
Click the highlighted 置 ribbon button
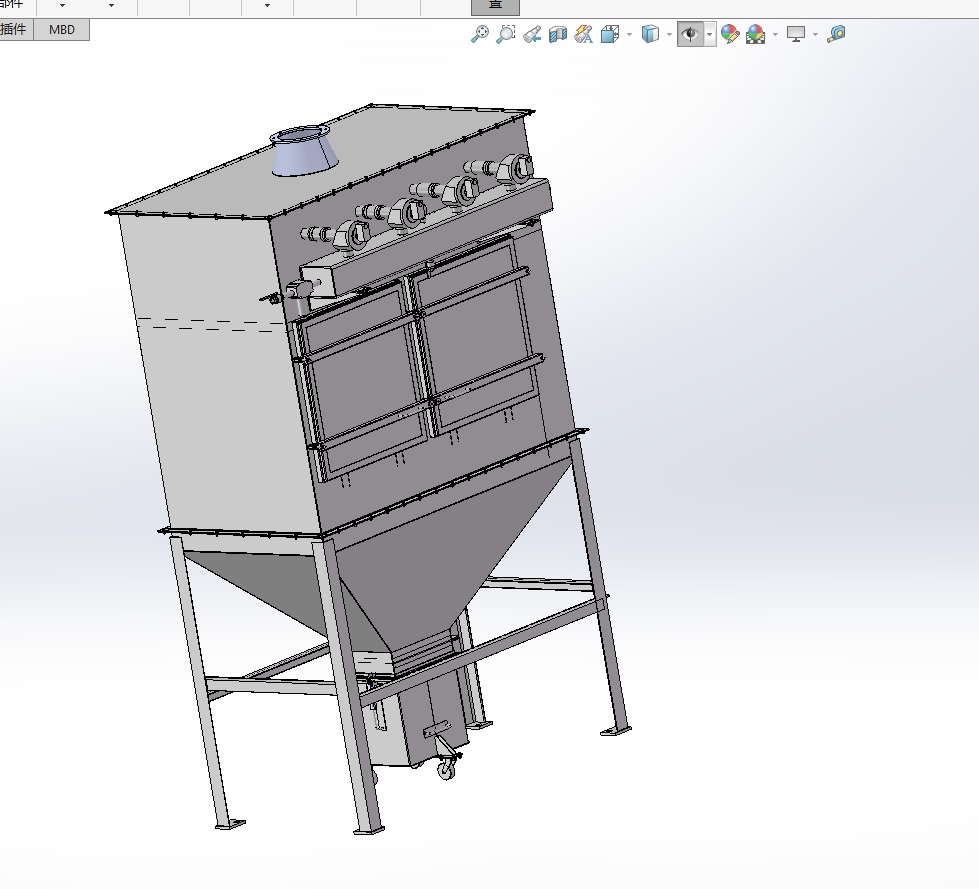(495, 6)
